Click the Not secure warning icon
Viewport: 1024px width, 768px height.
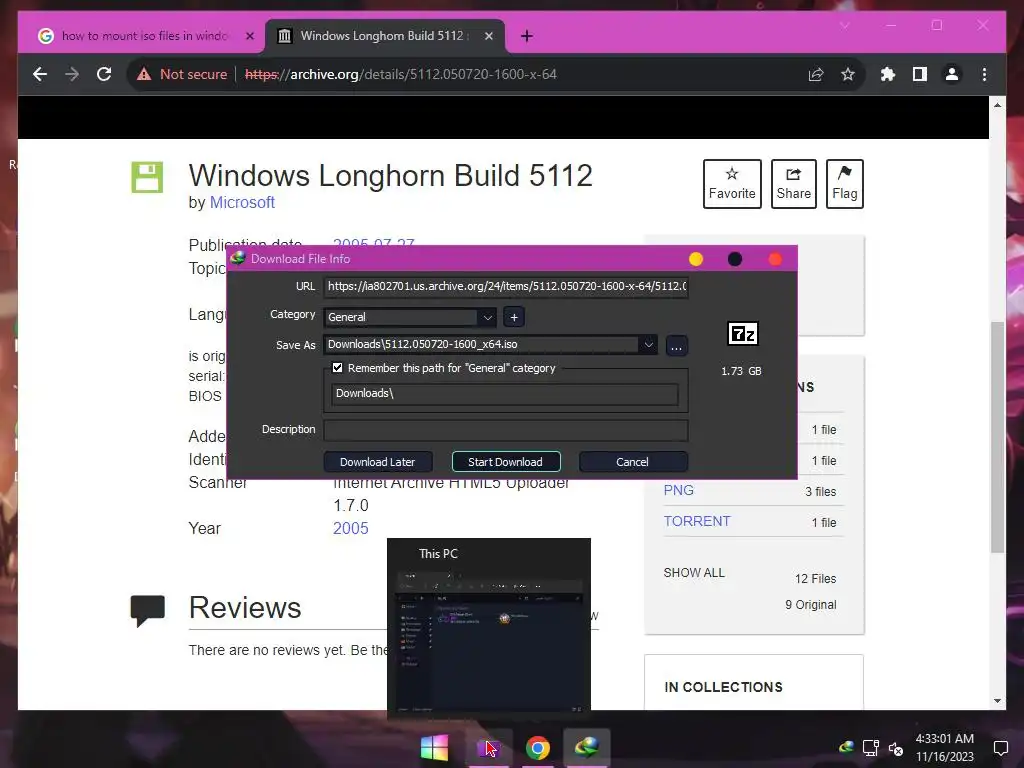pos(144,74)
